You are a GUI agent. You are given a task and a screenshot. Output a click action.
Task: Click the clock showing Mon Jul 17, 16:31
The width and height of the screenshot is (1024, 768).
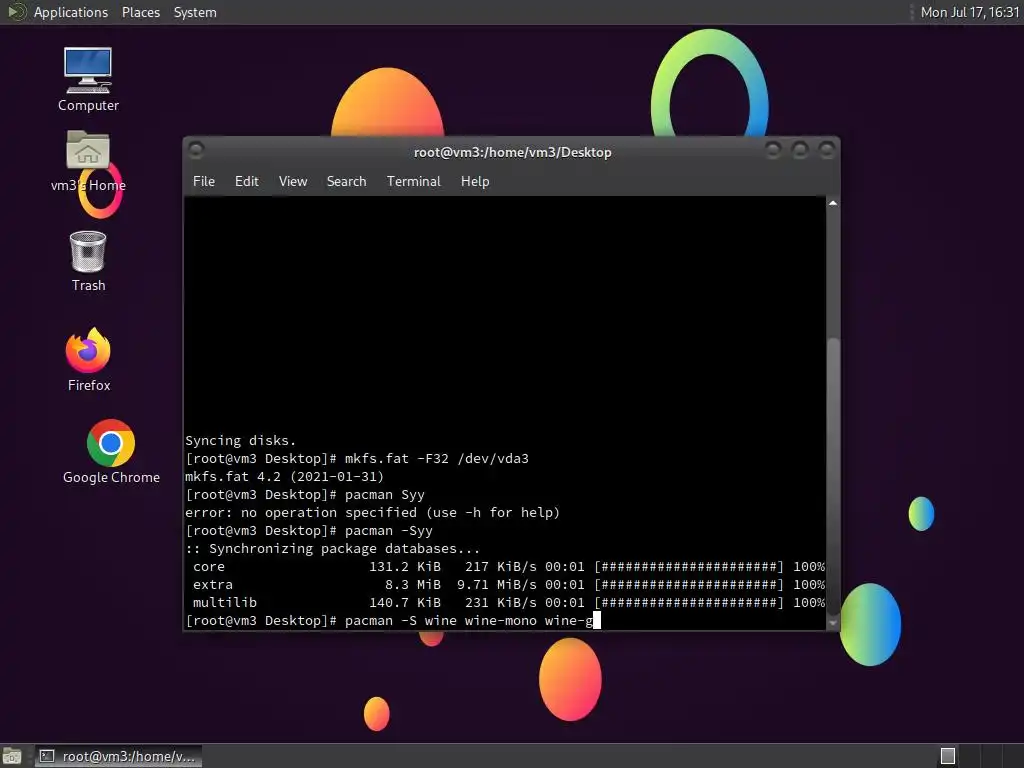pos(969,12)
